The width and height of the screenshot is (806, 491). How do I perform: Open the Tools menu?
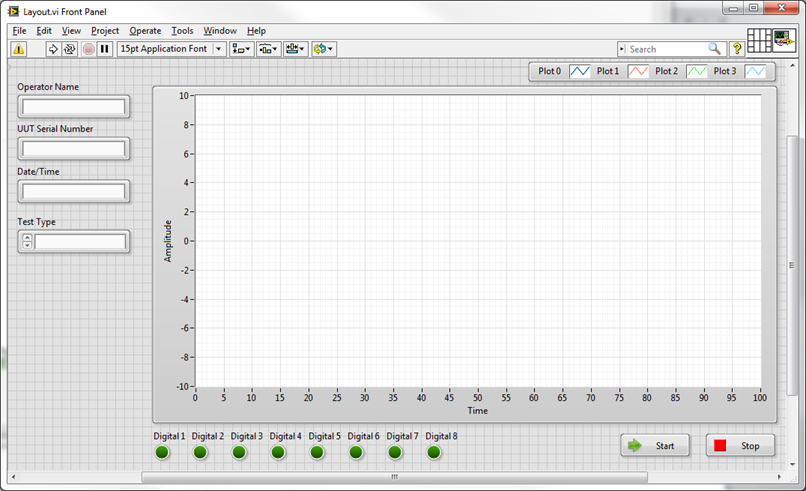(x=182, y=31)
